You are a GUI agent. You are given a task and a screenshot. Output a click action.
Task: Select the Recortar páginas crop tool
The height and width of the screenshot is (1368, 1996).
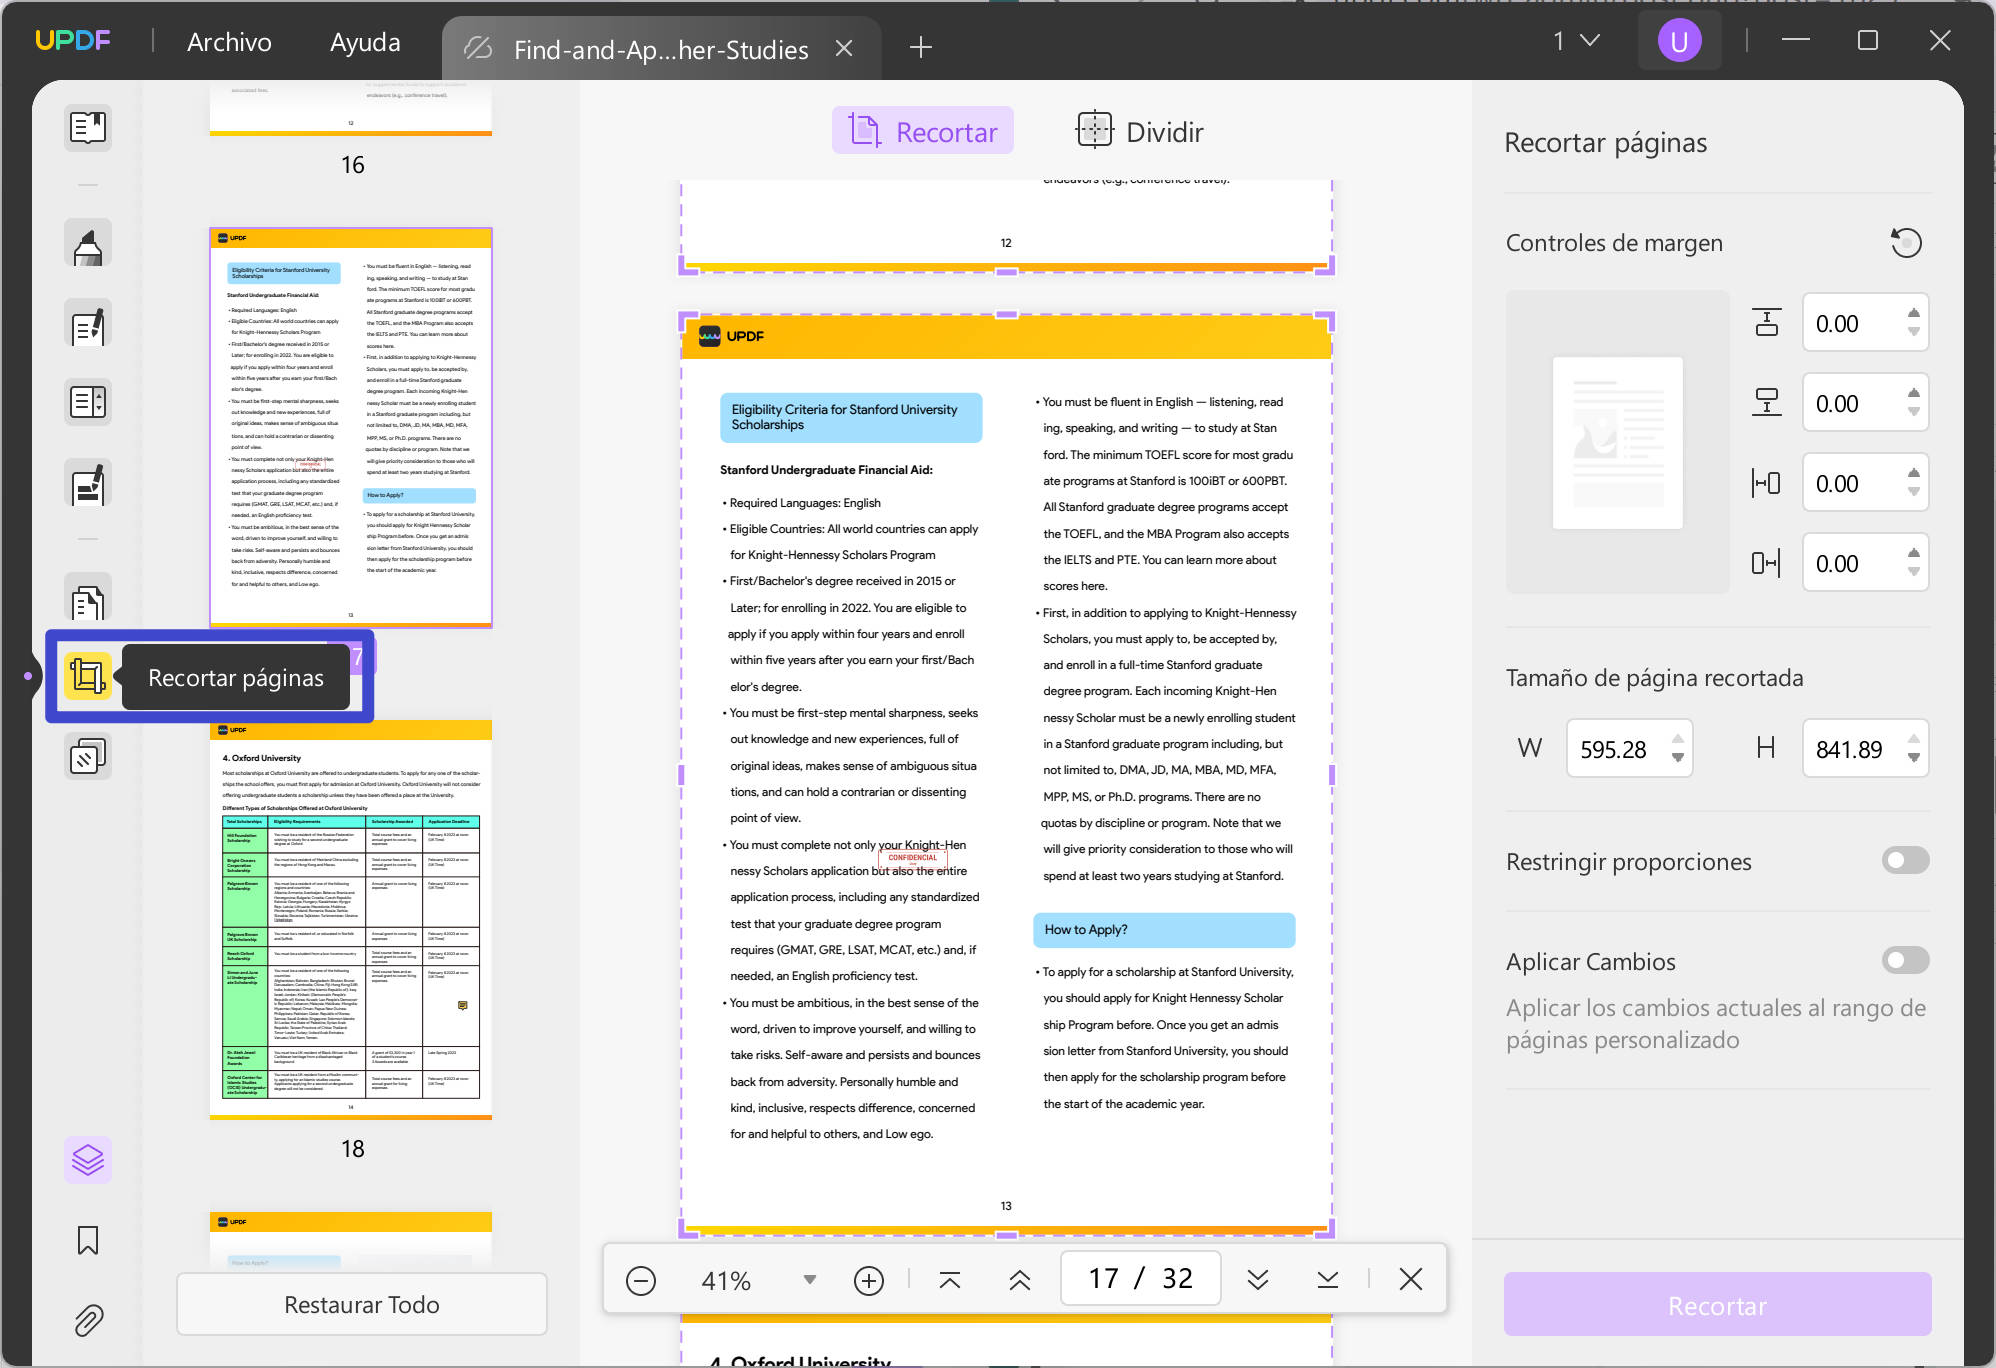88,677
